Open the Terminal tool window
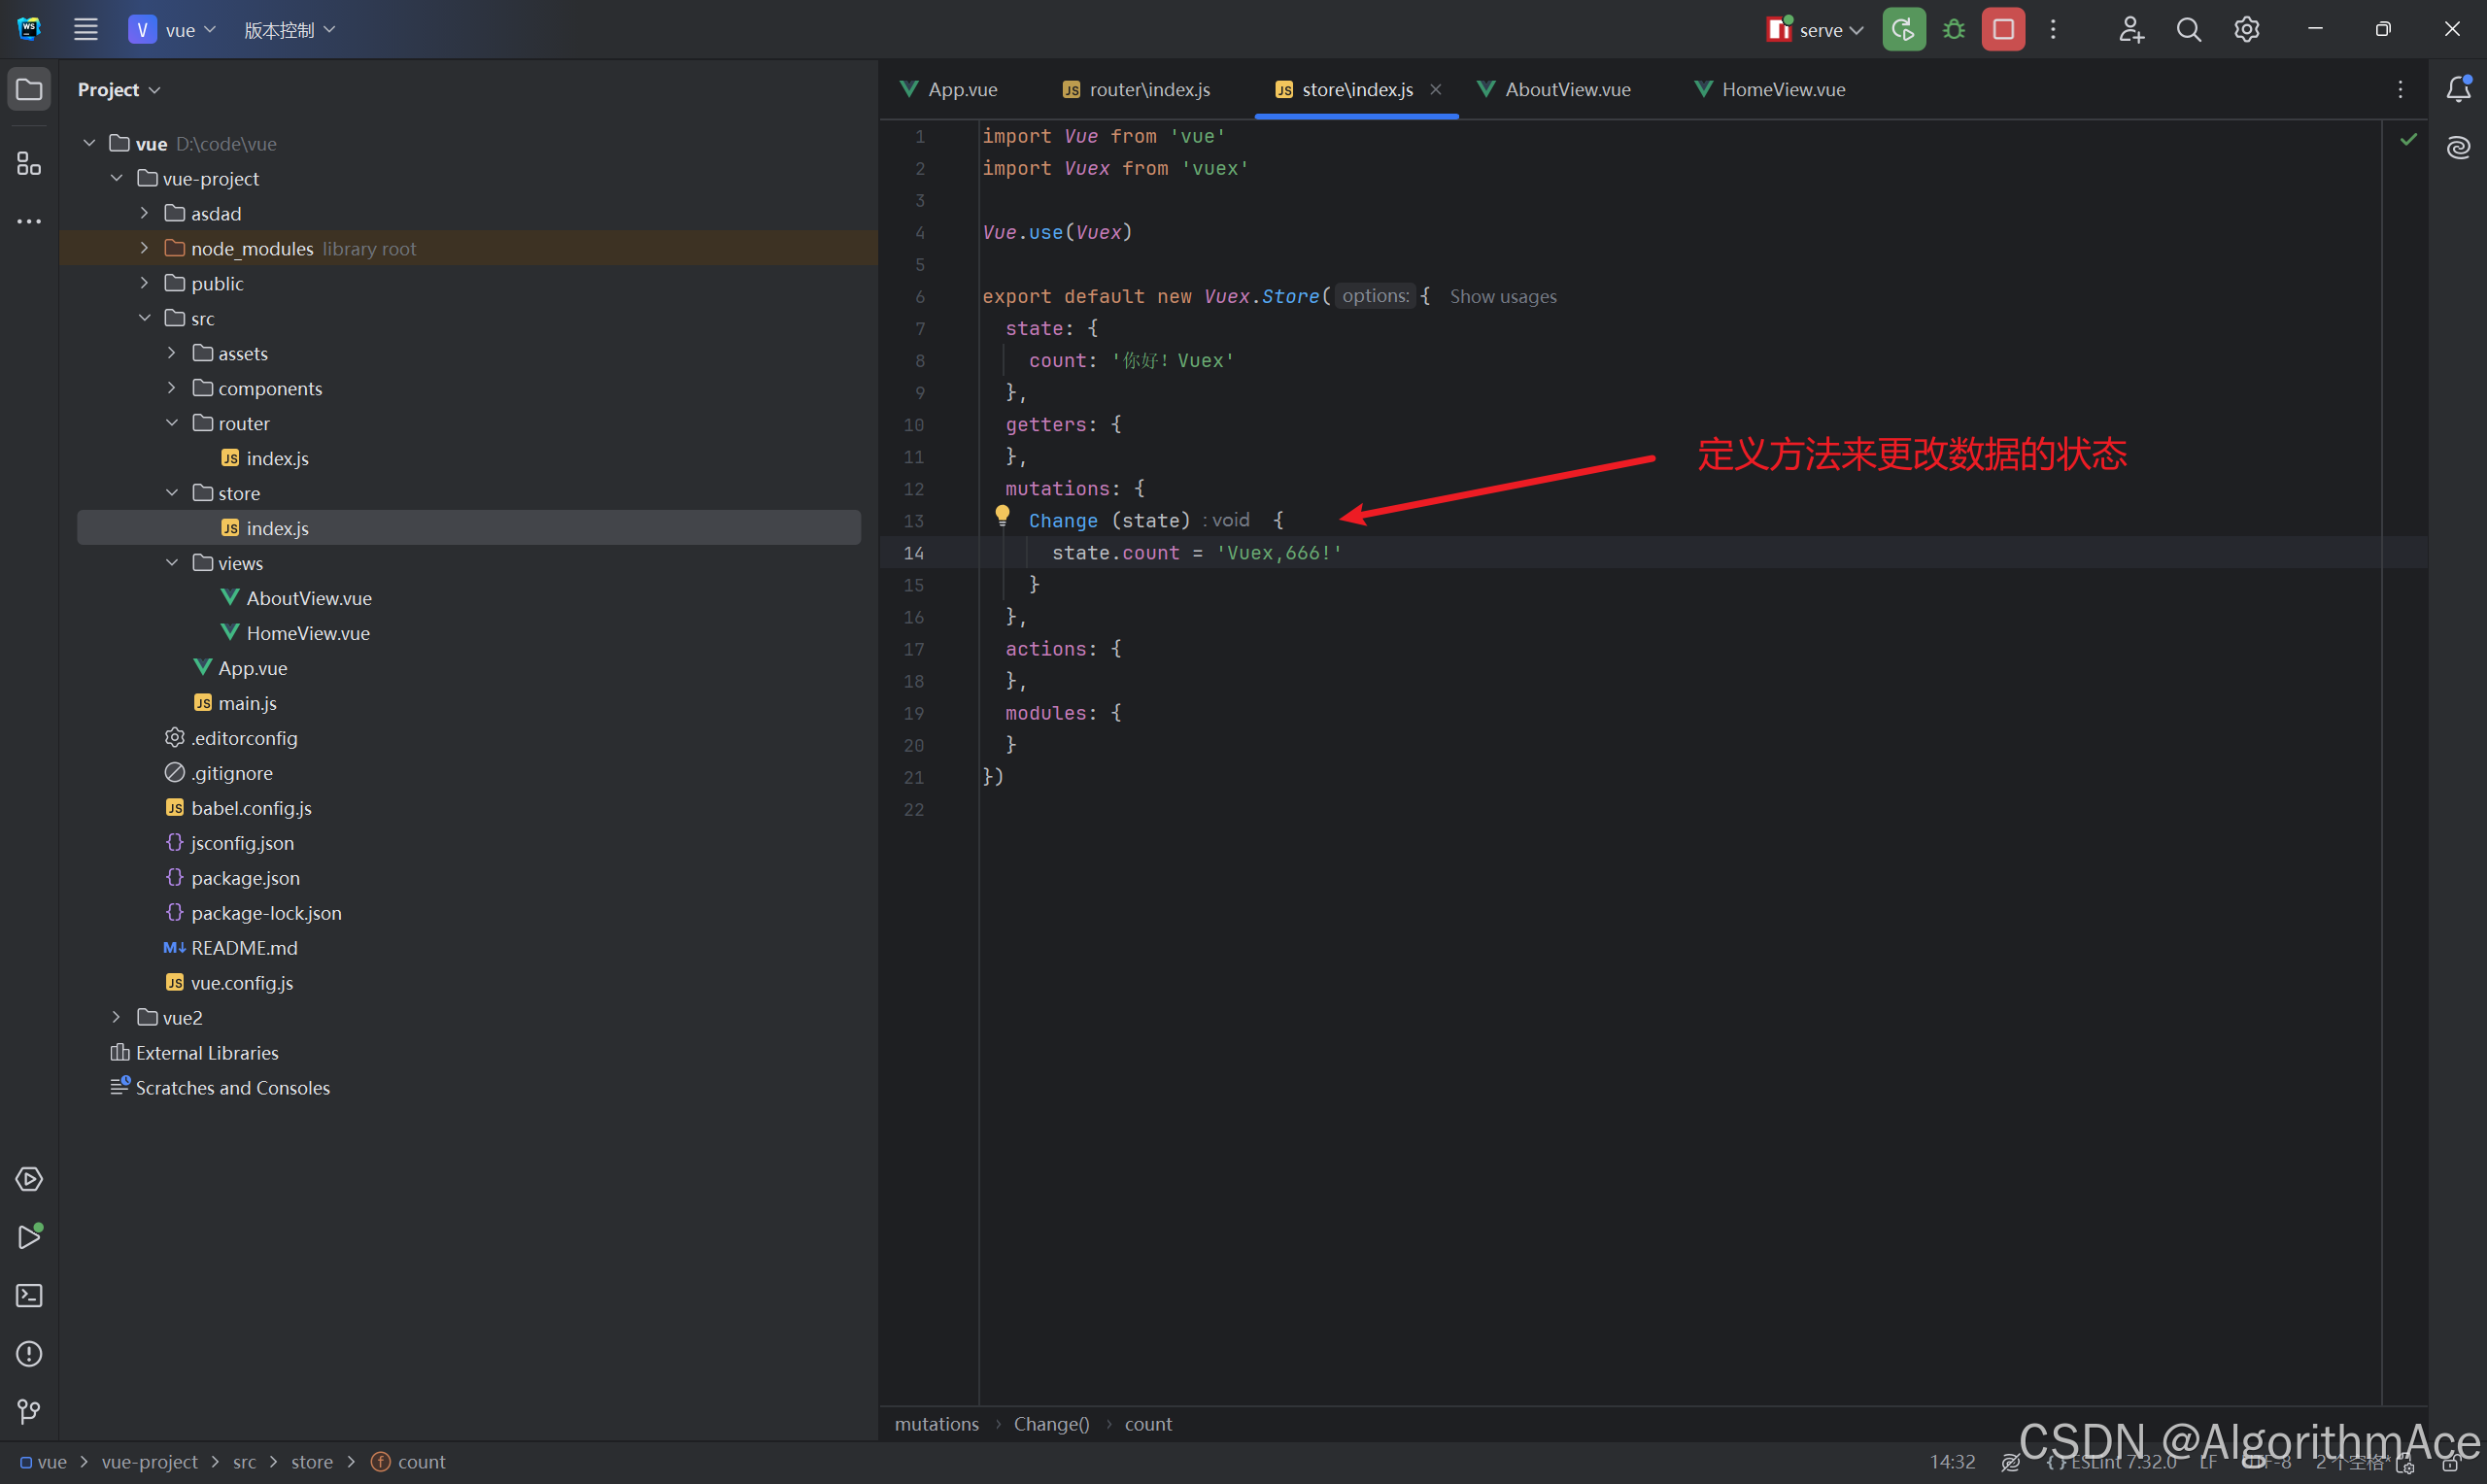This screenshot has width=2487, height=1484. click(x=29, y=1296)
